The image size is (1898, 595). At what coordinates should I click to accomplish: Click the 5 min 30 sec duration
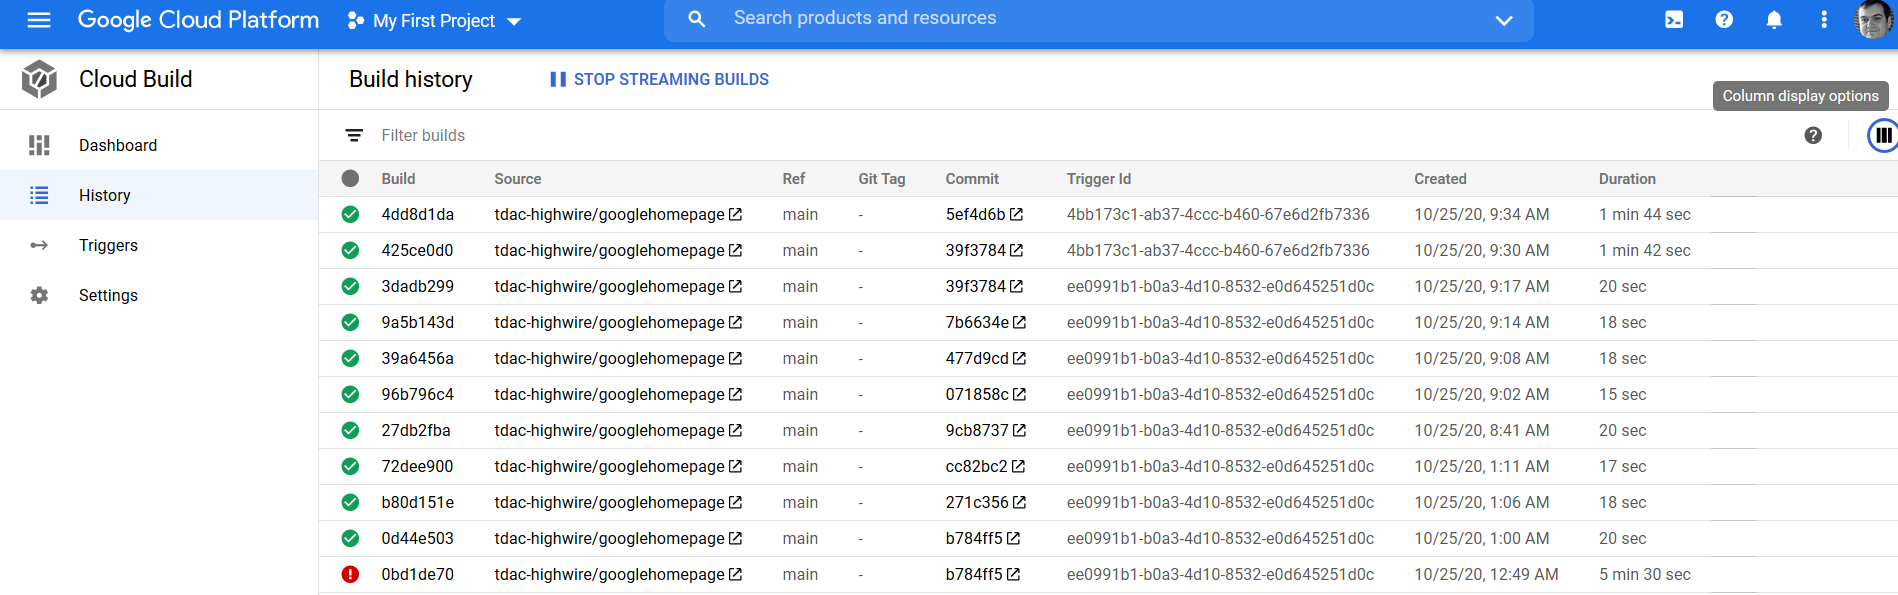point(1644,574)
